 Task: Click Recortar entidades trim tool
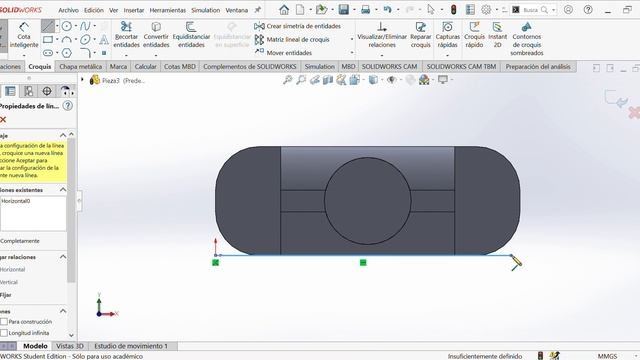(126, 35)
